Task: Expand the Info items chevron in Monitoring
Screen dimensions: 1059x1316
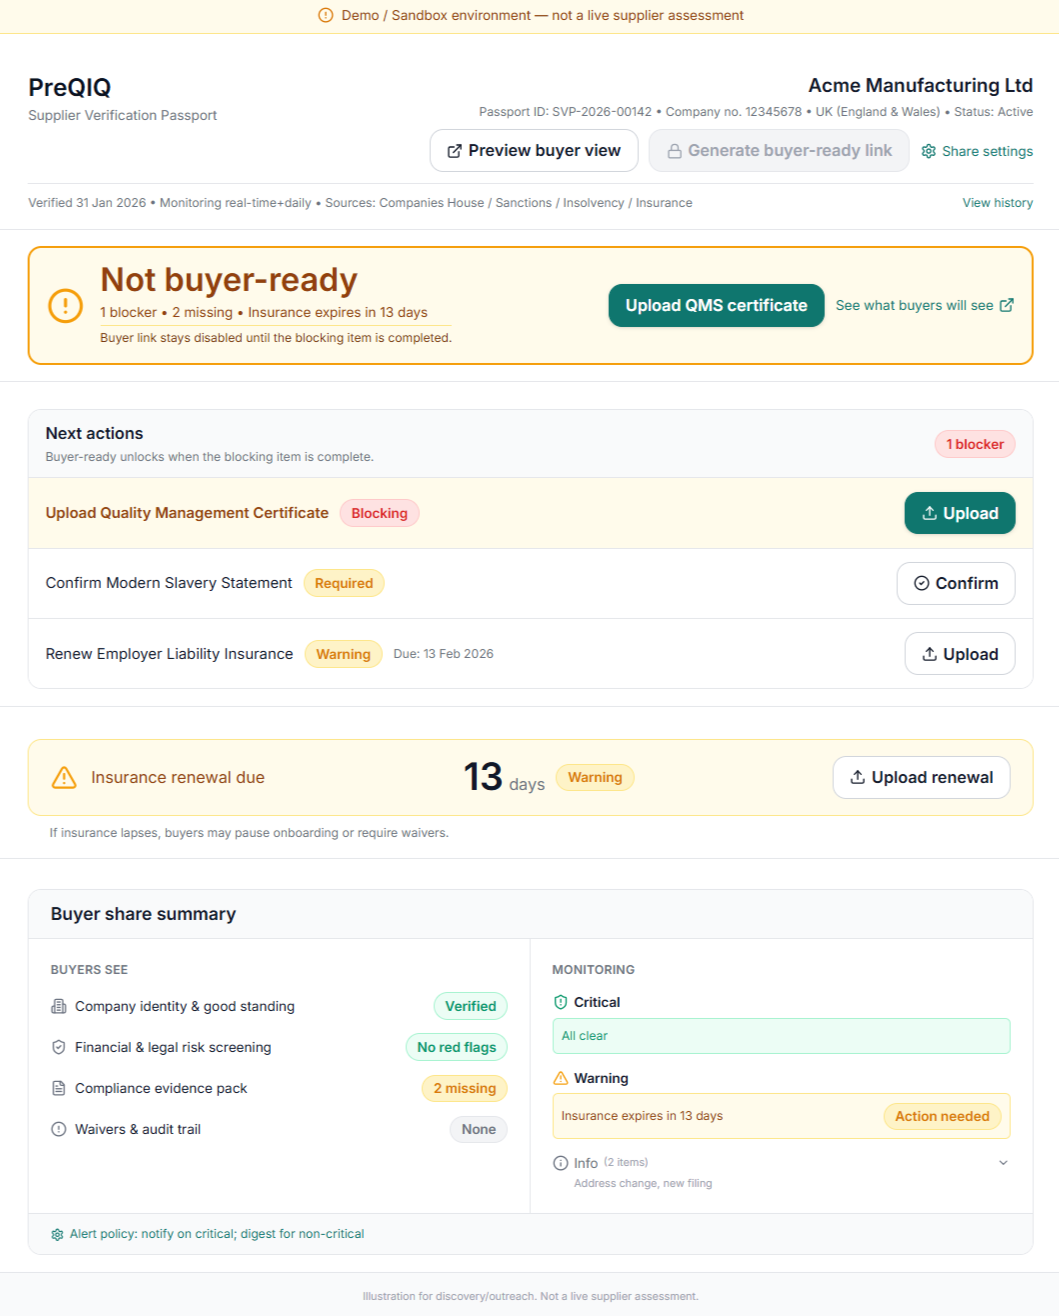Action: pos(1003,1163)
